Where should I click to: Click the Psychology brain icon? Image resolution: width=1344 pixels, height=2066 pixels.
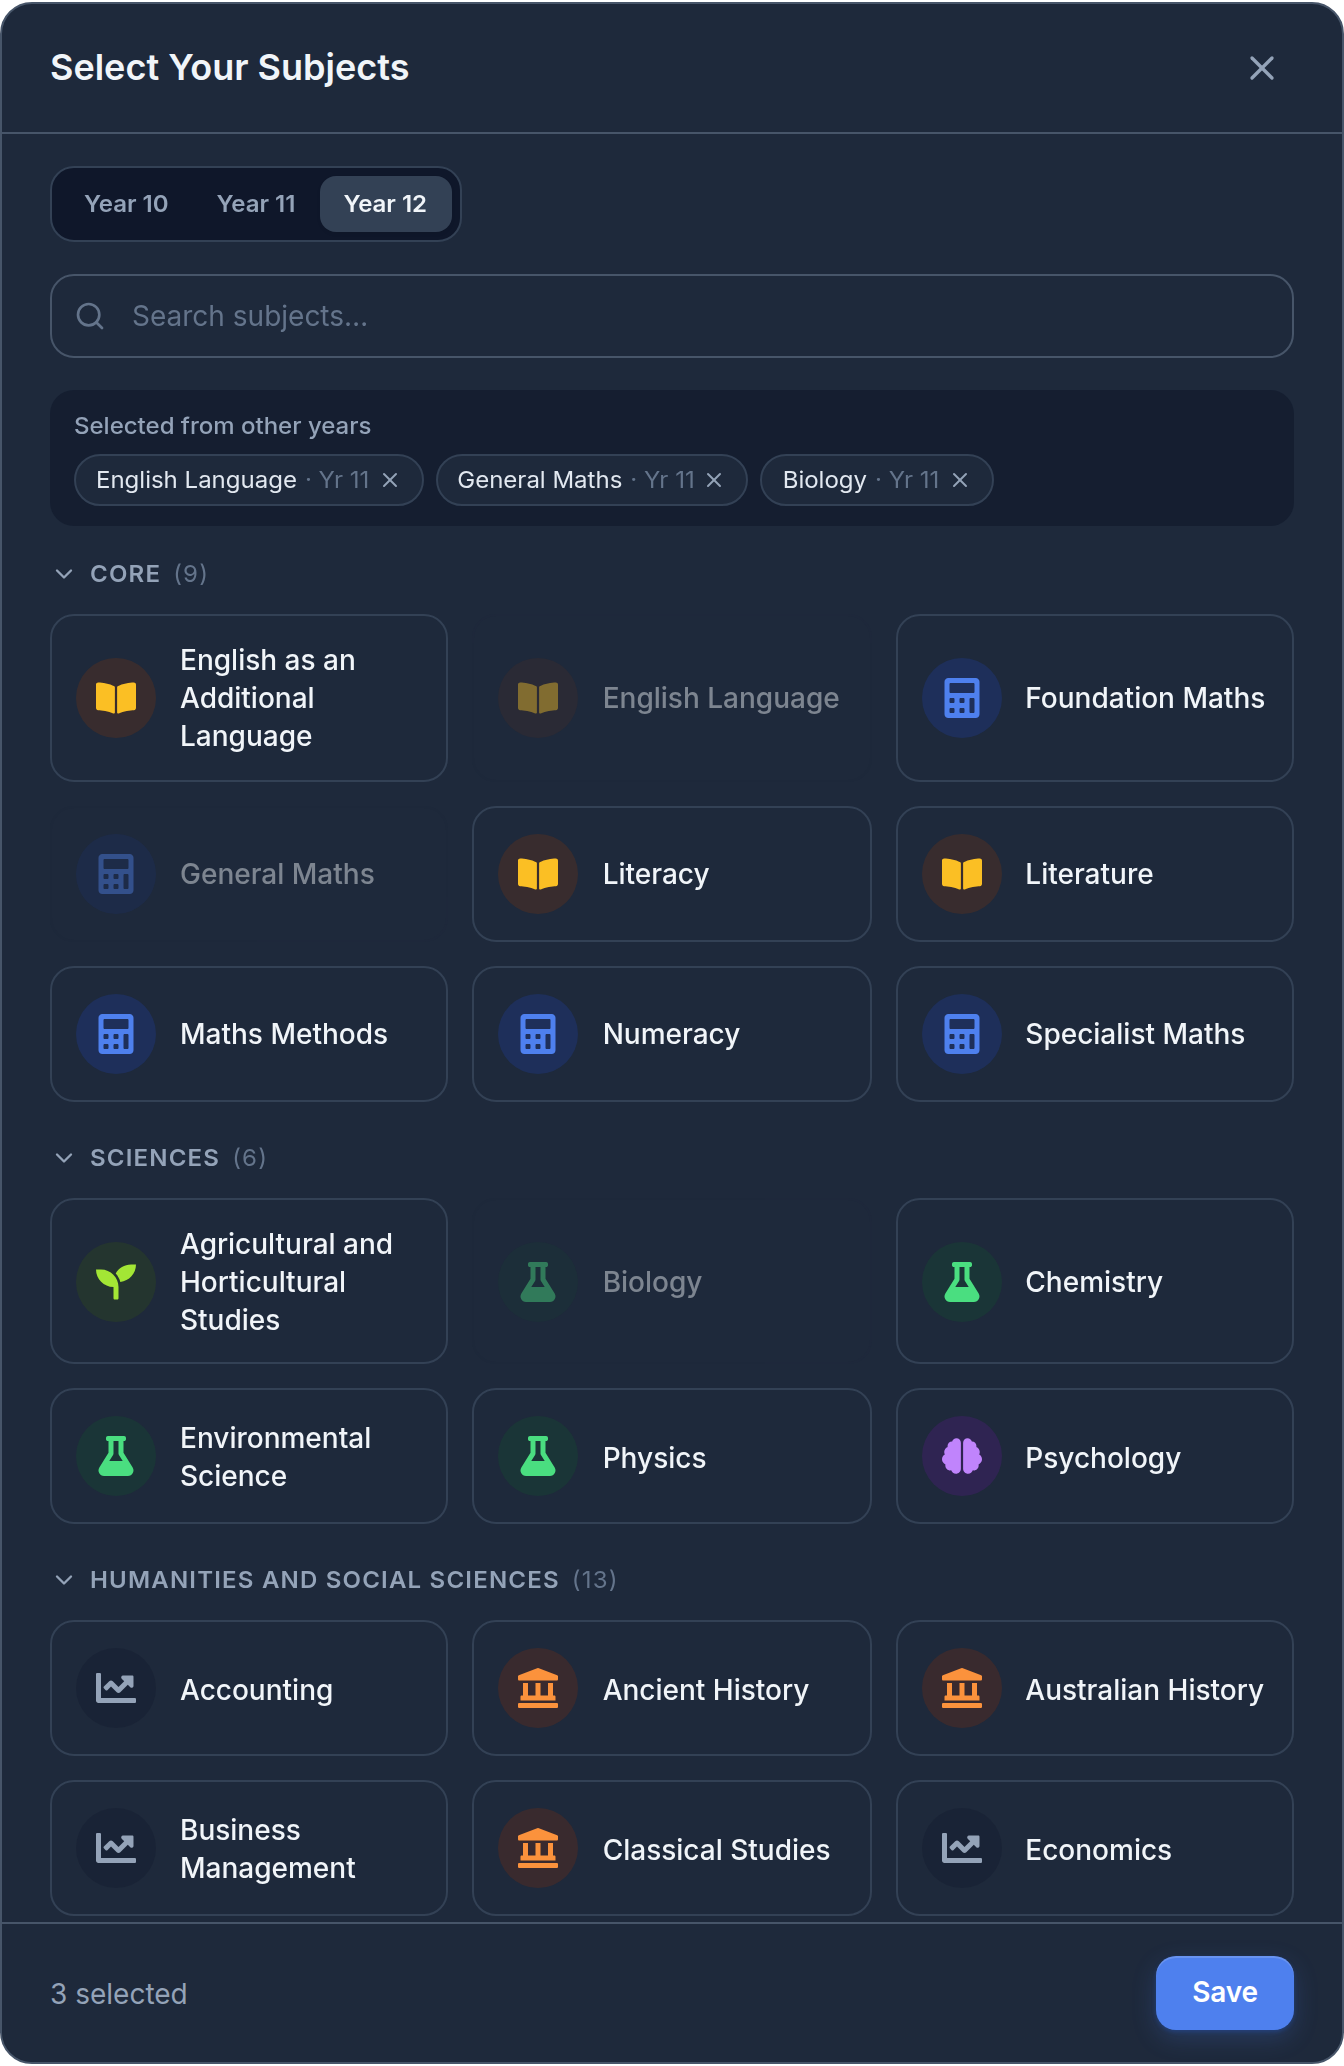tap(961, 1456)
